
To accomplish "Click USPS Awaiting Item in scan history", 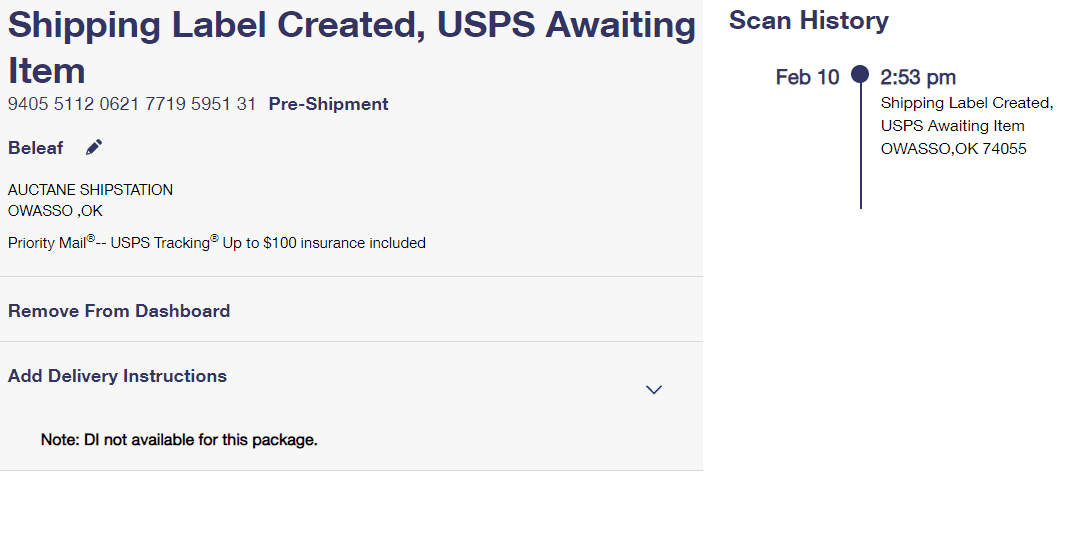I will point(953,126).
